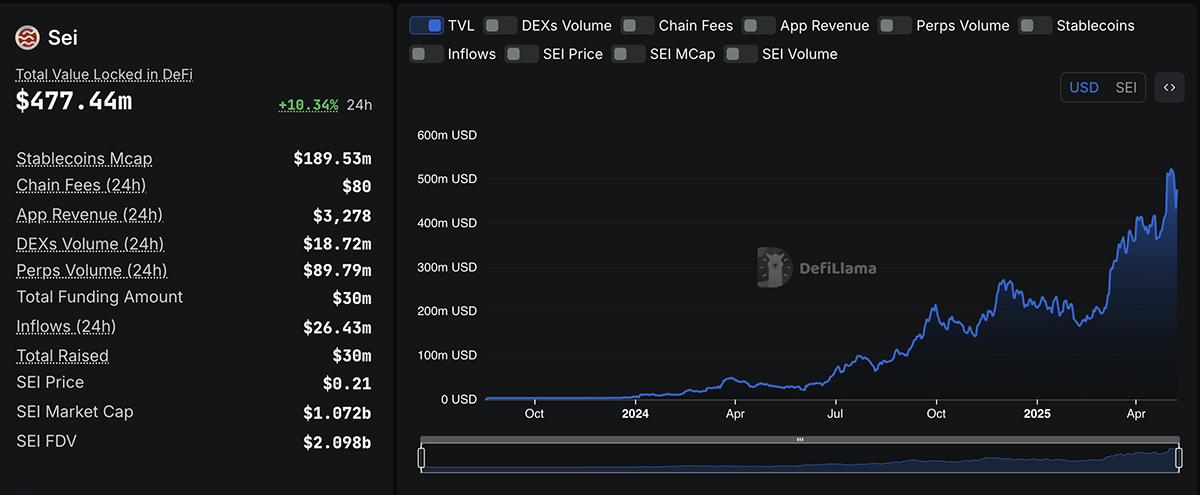1200x495 pixels.
Task: Click the 2025 x-axis label
Action: (x=1037, y=412)
